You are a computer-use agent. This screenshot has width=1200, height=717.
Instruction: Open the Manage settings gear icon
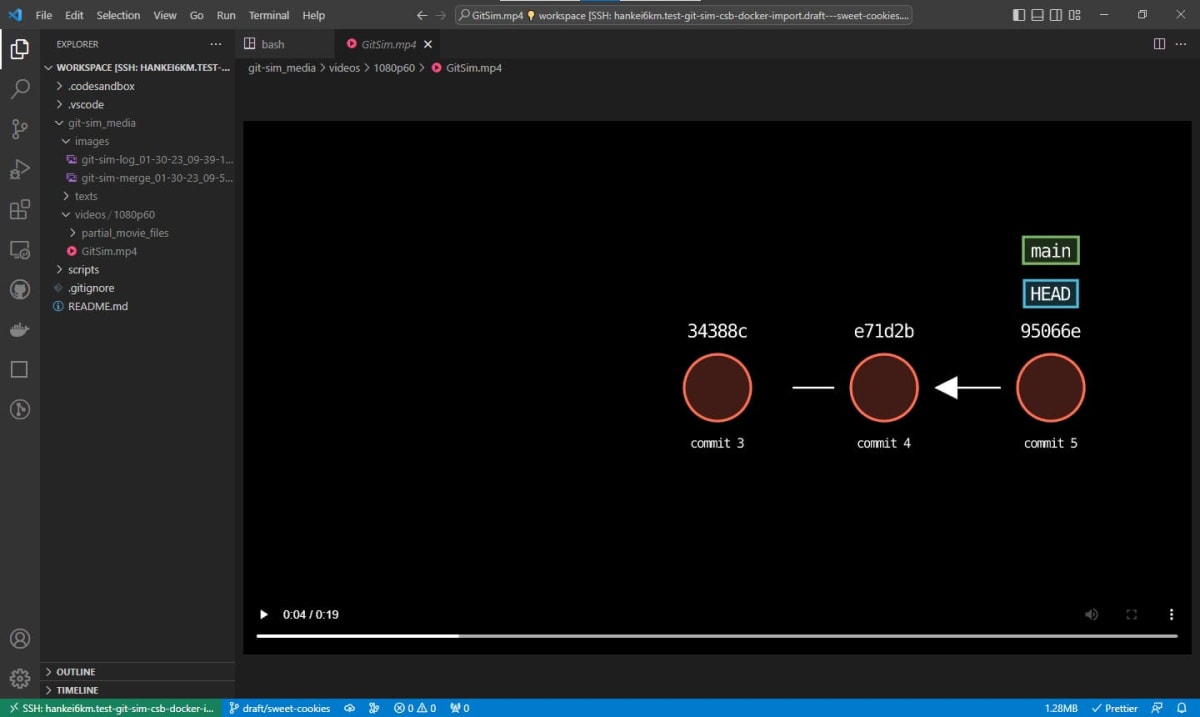(20, 677)
